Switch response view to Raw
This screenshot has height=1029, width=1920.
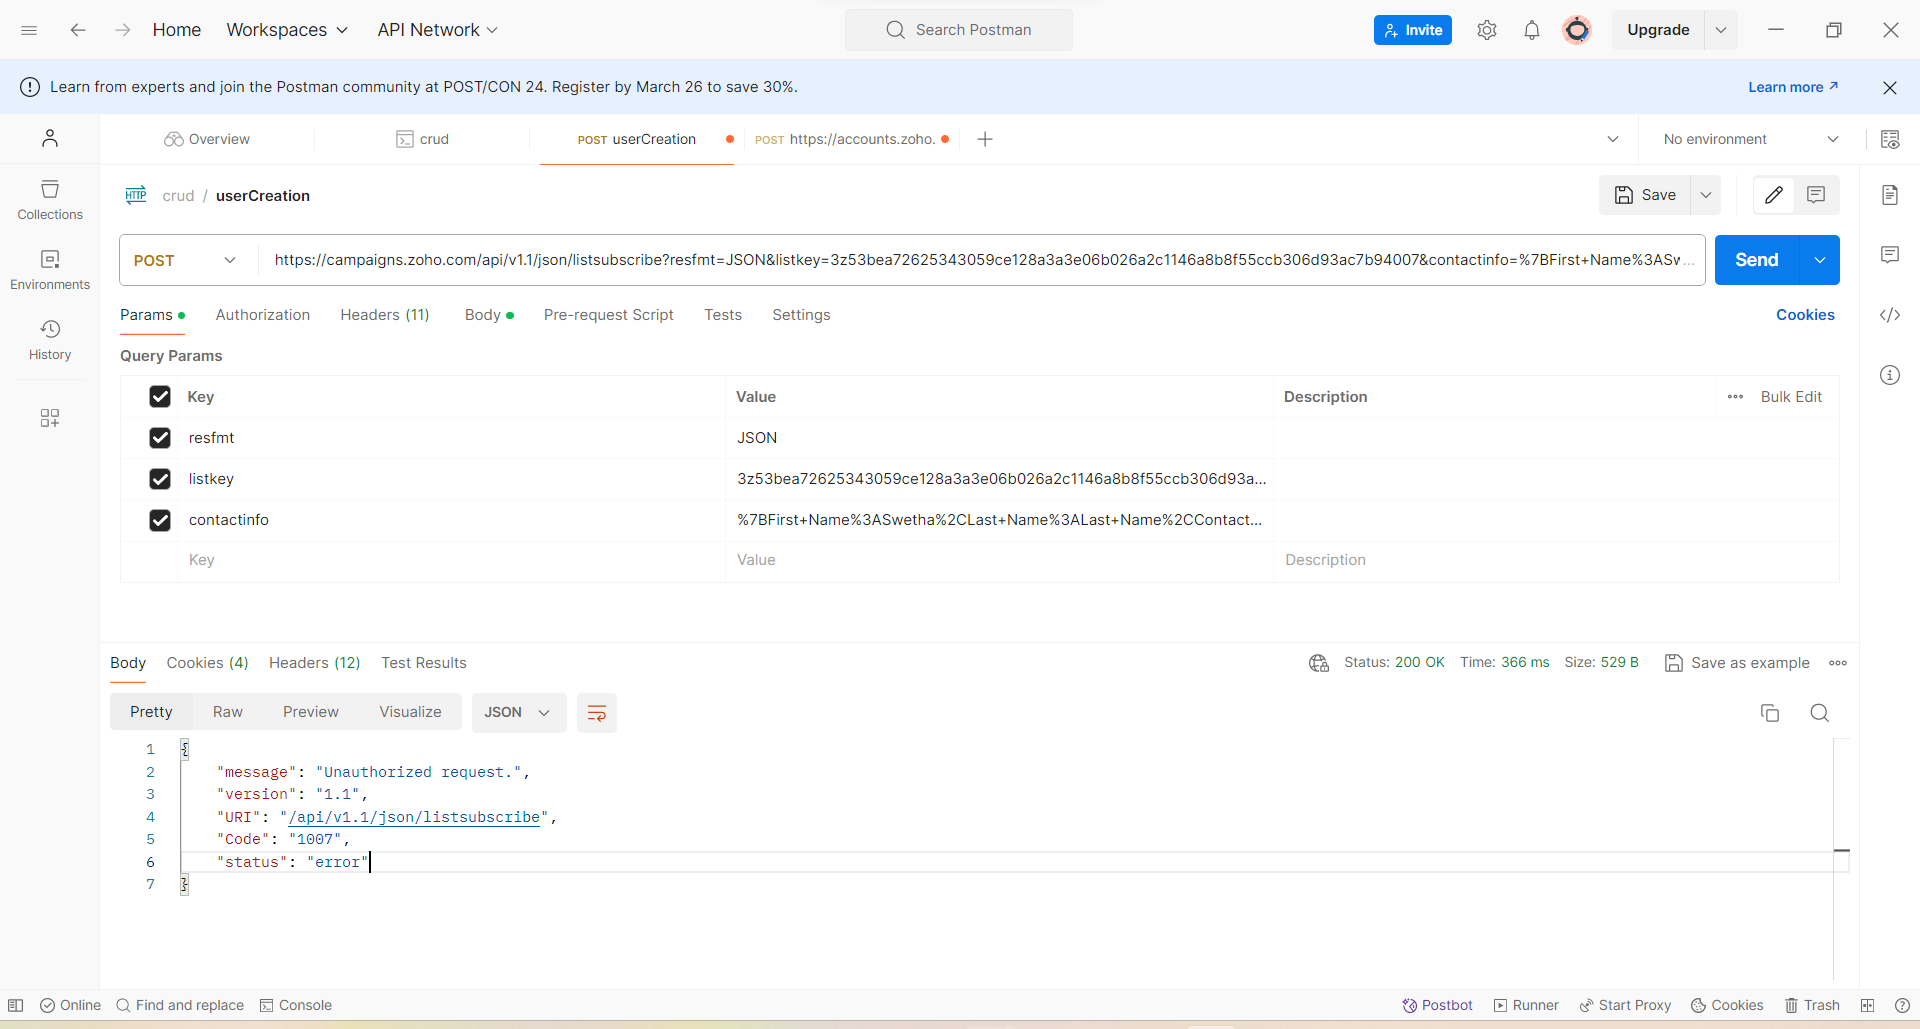coord(228,712)
